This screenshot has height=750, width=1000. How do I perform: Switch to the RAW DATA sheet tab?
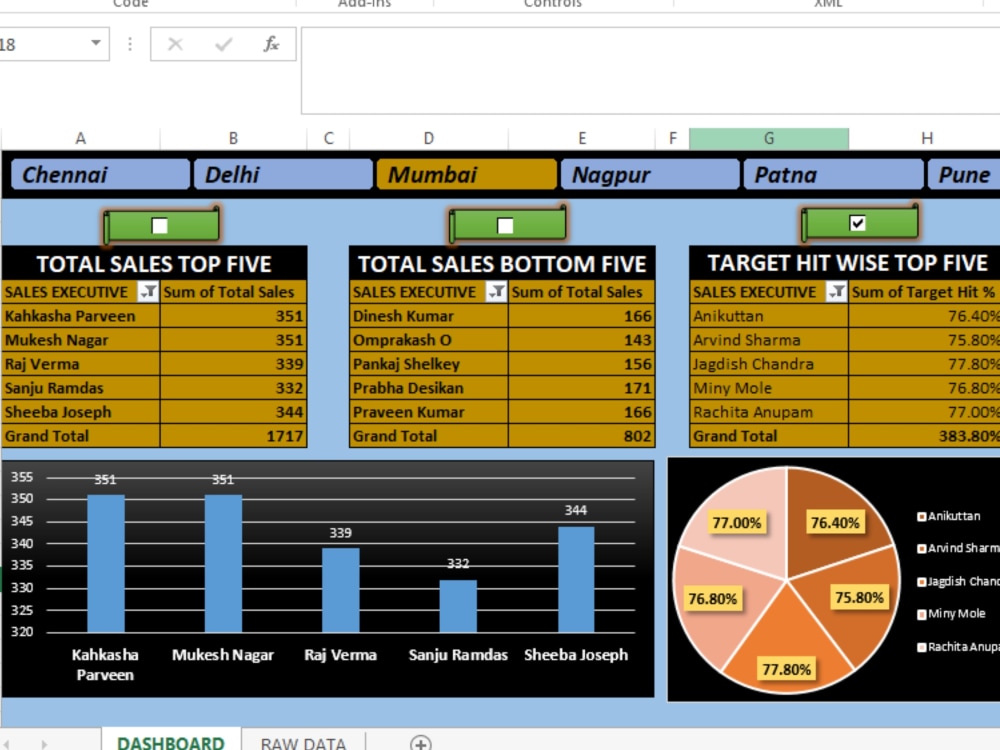click(304, 742)
